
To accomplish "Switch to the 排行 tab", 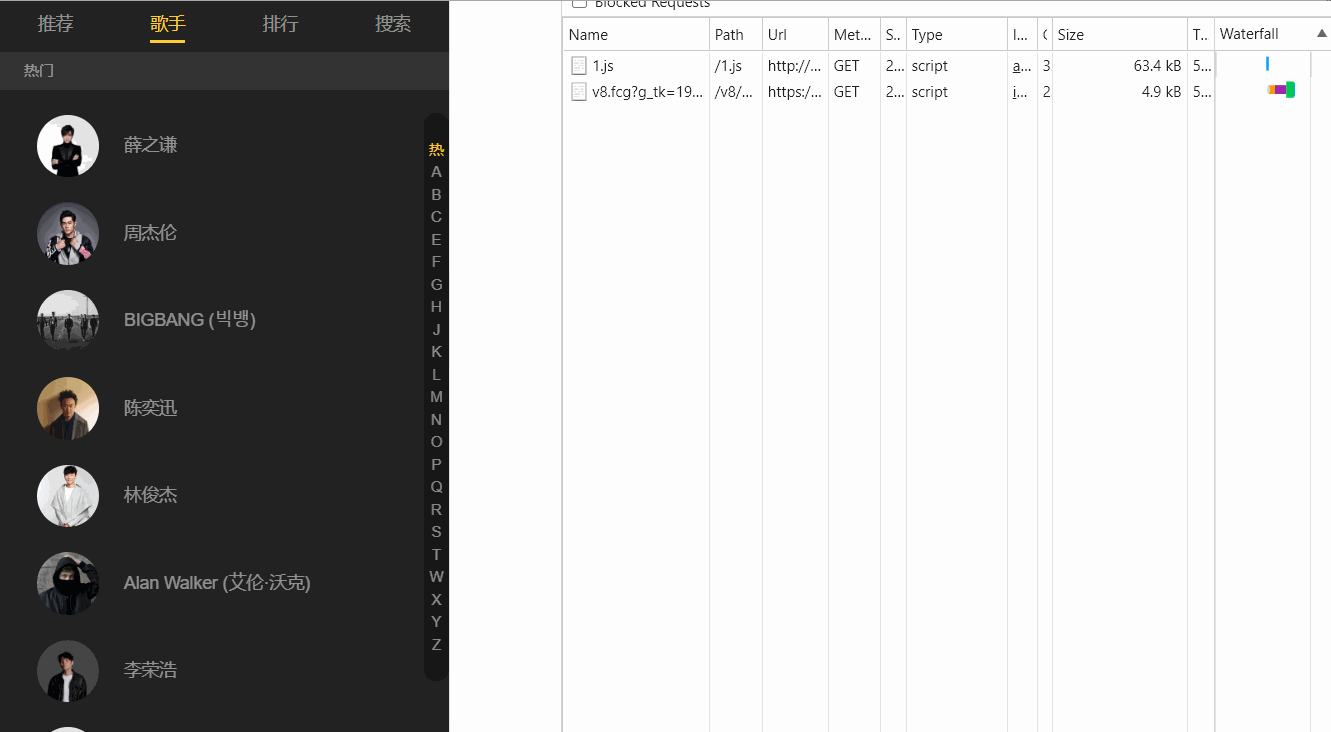I will click(x=281, y=24).
